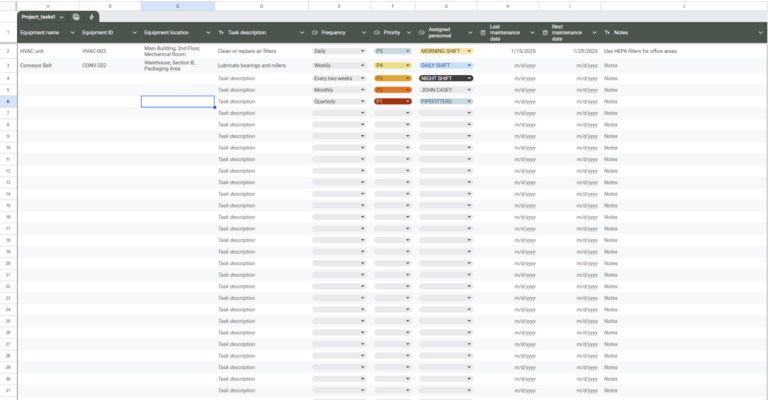The height and width of the screenshot is (400, 768).
Task: Click the selected empty cell C6
Action: click(x=178, y=101)
